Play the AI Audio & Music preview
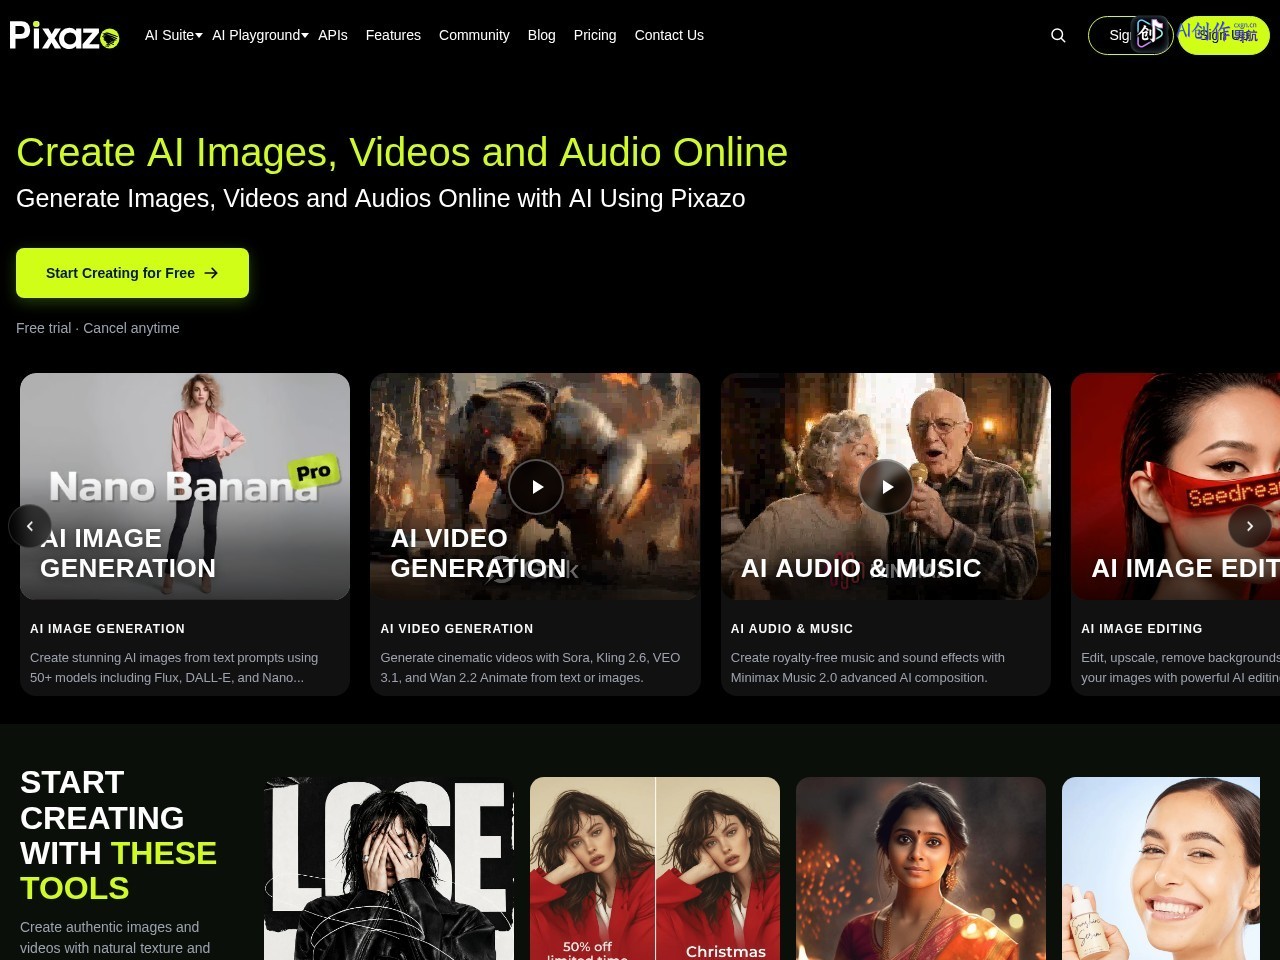 [x=886, y=487]
